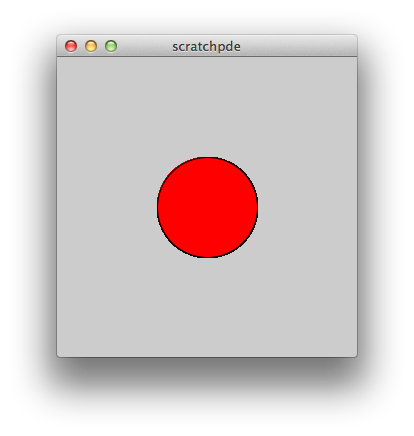Click the lower half of the red circle
Screen dimensions: 414x436
pyautogui.click(x=207, y=233)
